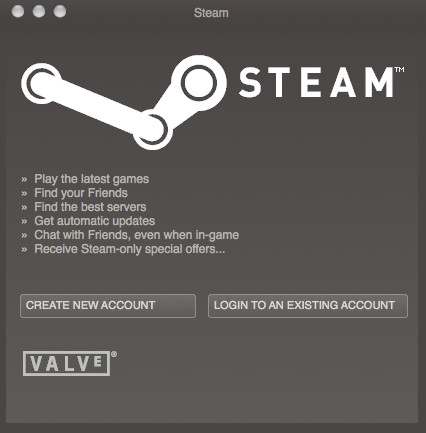This screenshot has height=433, width=426.
Task: Select the Play the latest games line
Action: [x=92, y=179]
